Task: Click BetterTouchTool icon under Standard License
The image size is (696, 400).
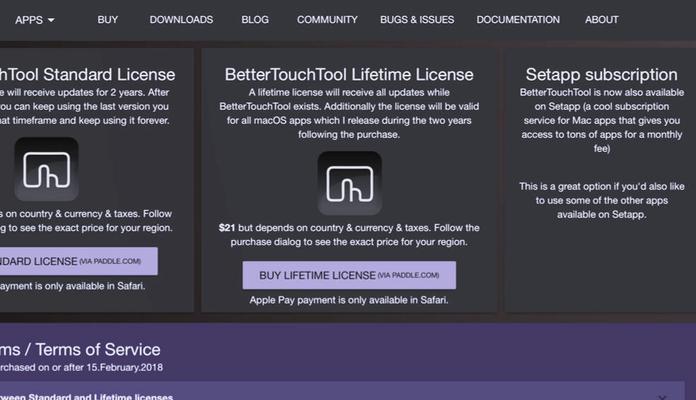Action: pyautogui.click(x=47, y=169)
